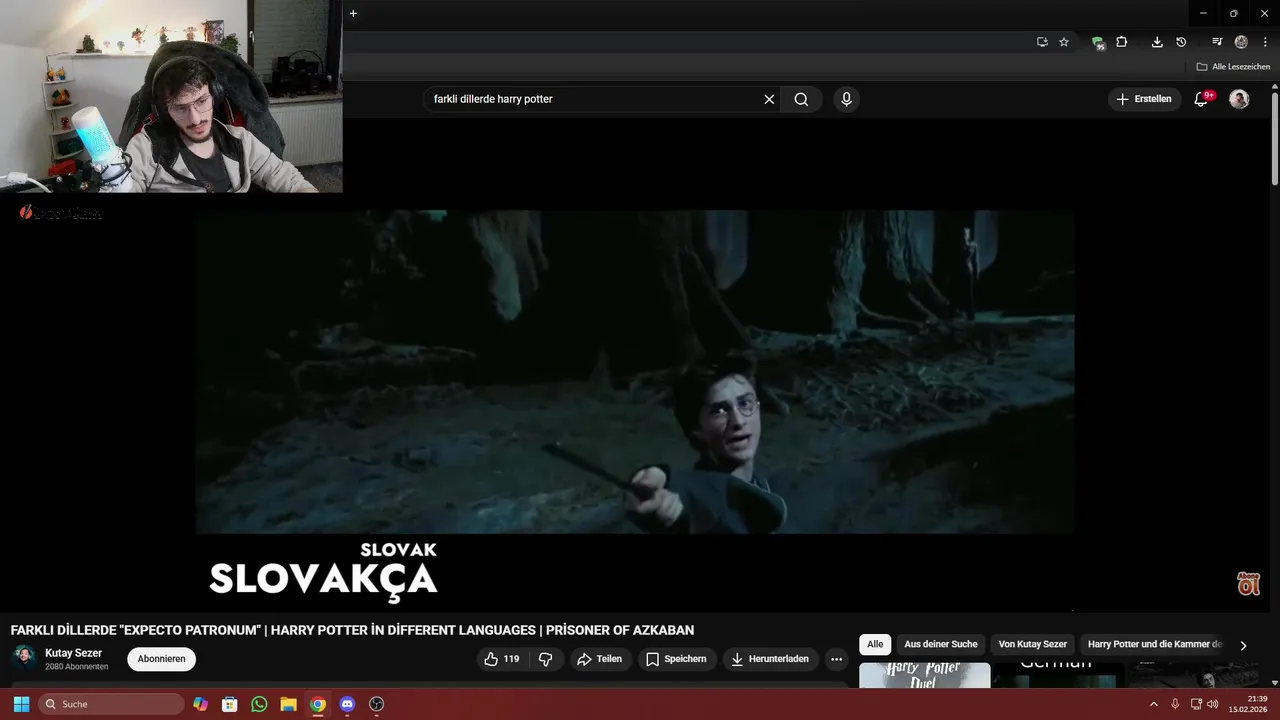
Task: Click the taskbar Suche search box
Action: click(112, 704)
